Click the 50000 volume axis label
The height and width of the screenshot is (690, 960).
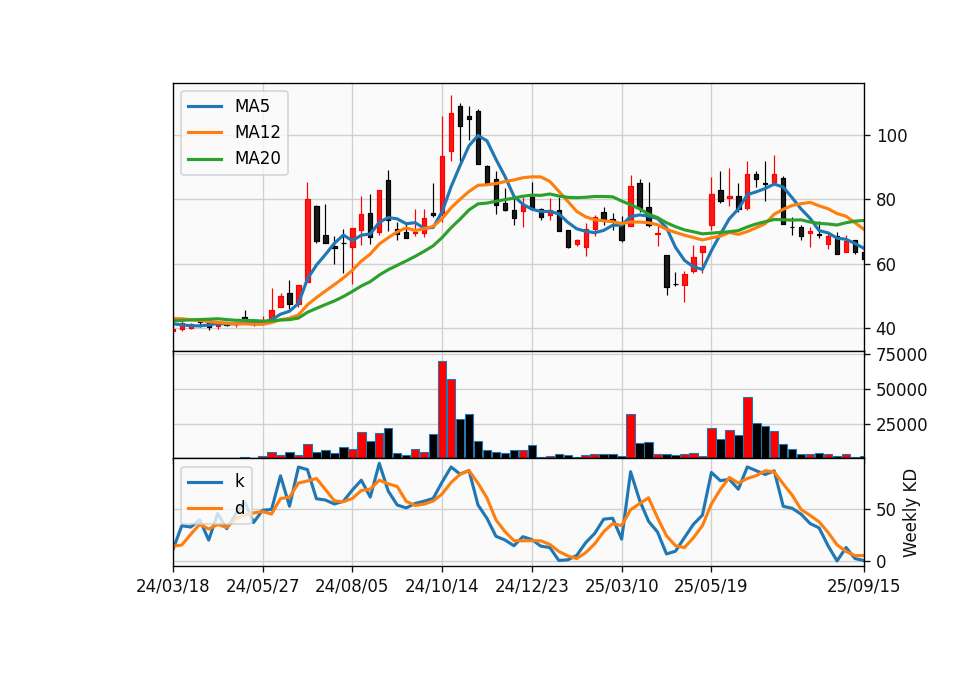click(x=902, y=389)
